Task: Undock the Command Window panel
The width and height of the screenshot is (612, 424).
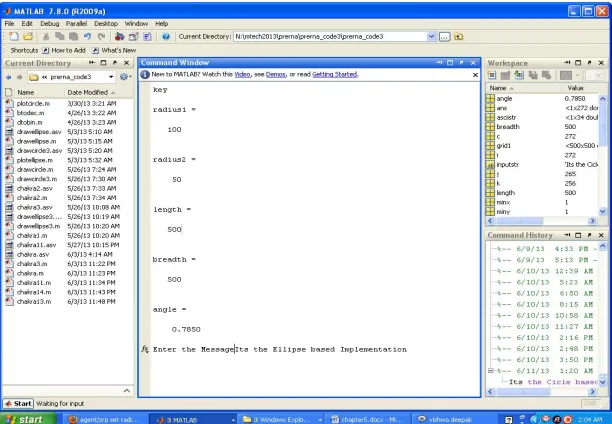Action: 461,62
